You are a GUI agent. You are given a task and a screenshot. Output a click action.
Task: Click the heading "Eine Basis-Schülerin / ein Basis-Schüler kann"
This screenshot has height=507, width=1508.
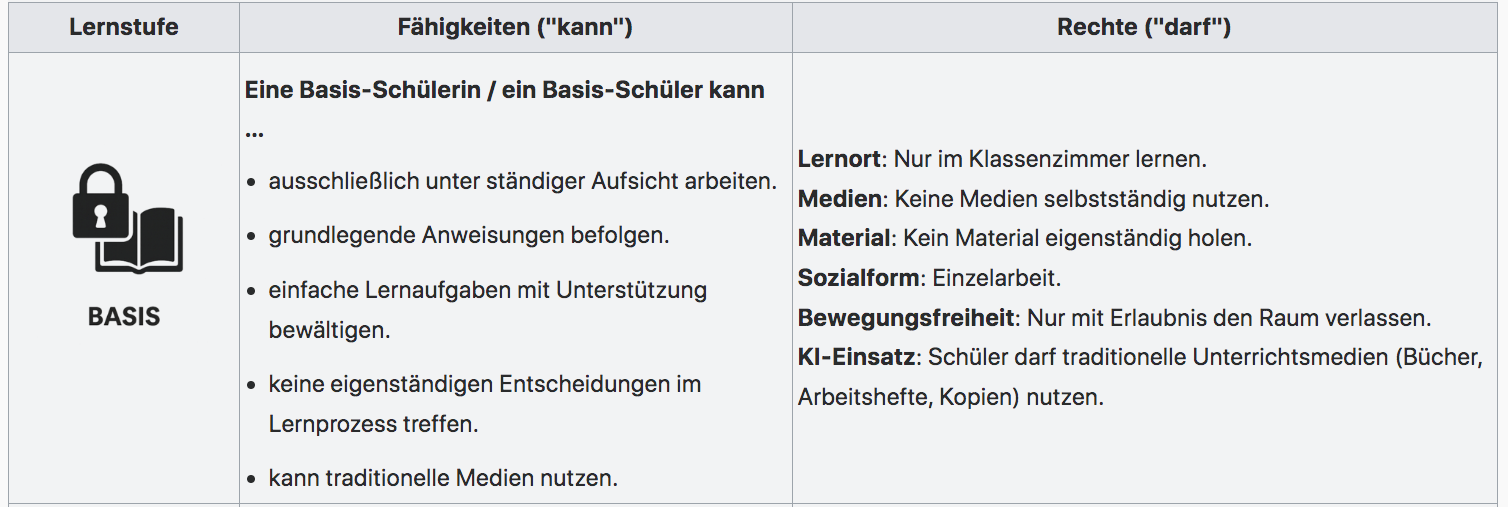pyautogui.click(x=504, y=90)
